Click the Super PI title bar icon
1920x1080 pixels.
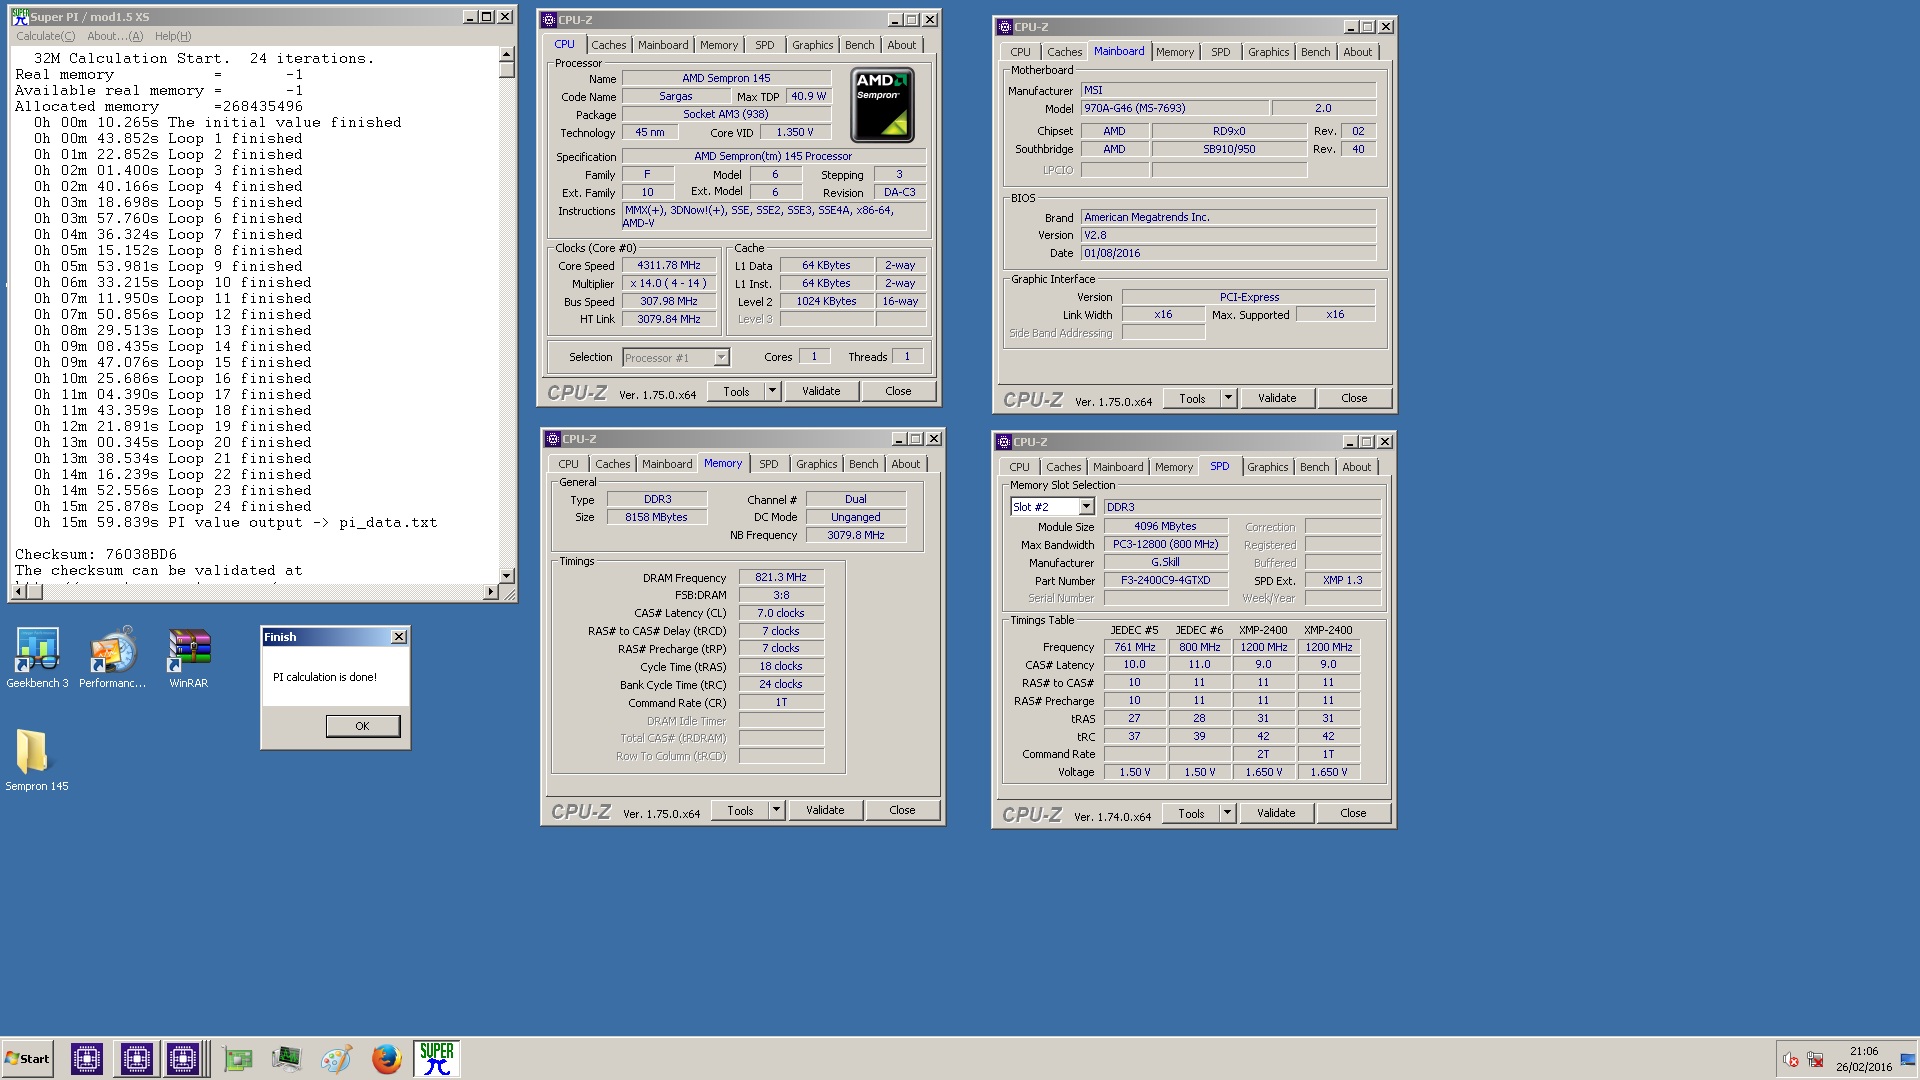click(20, 17)
